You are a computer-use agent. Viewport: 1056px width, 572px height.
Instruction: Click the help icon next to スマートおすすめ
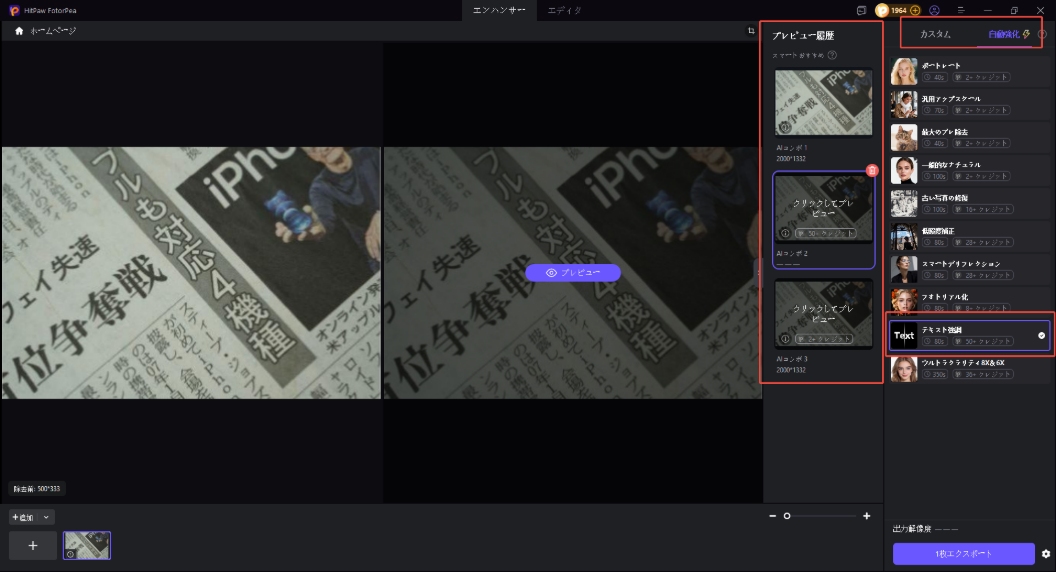click(x=832, y=55)
